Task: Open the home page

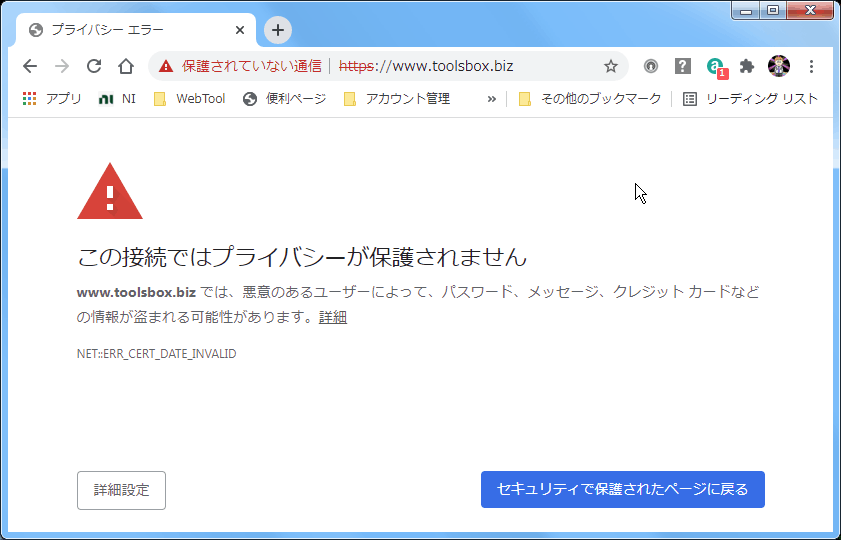Action: point(126,66)
